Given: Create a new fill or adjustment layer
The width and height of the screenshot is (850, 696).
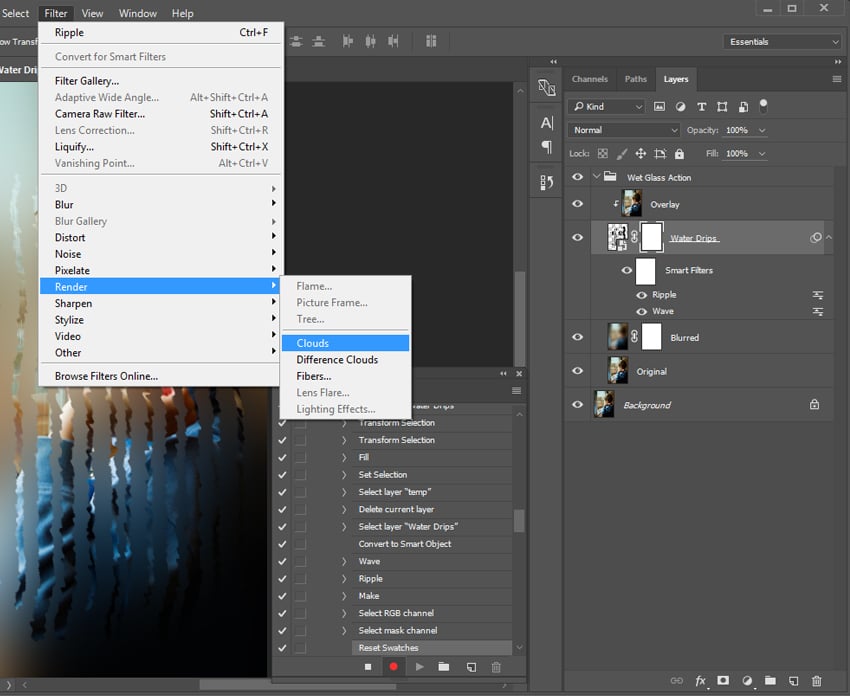Looking at the screenshot, I should [748, 681].
